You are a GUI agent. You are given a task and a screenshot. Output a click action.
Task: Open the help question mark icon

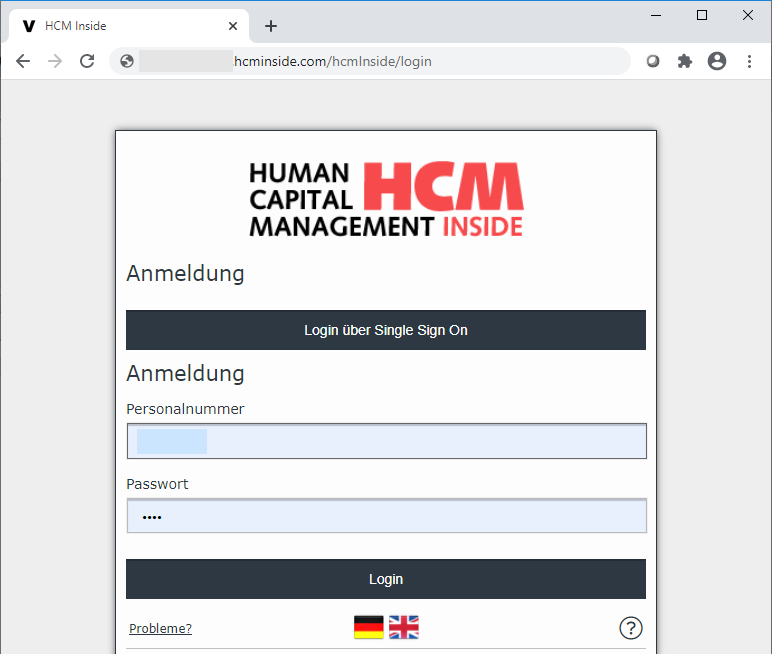click(x=631, y=628)
